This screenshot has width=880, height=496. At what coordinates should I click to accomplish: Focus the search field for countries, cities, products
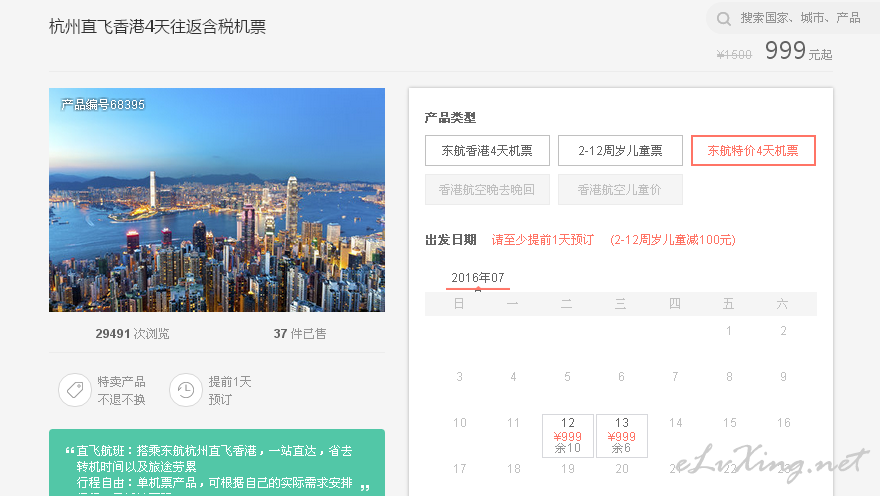[x=800, y=18]
